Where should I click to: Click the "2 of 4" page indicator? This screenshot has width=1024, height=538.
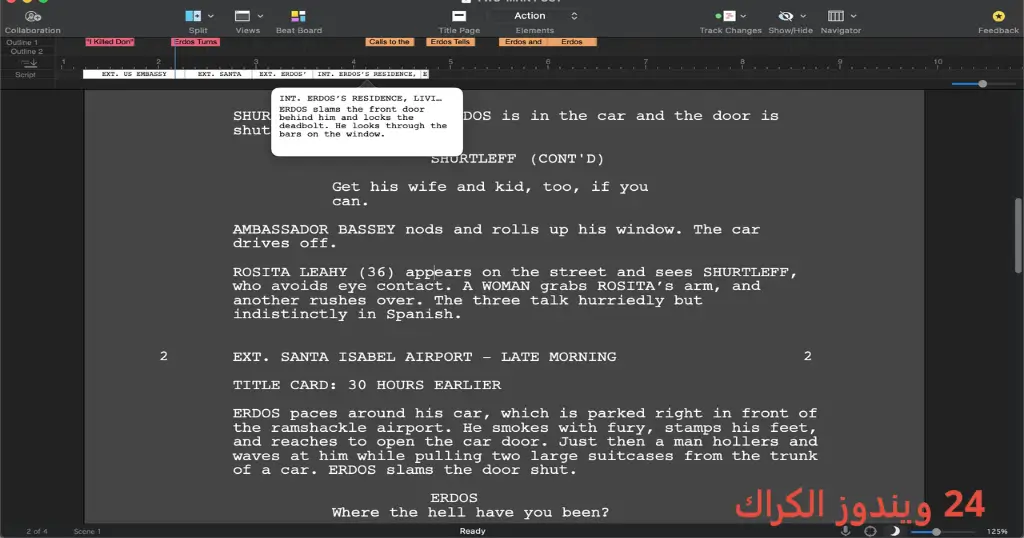(x=37, y=531)
